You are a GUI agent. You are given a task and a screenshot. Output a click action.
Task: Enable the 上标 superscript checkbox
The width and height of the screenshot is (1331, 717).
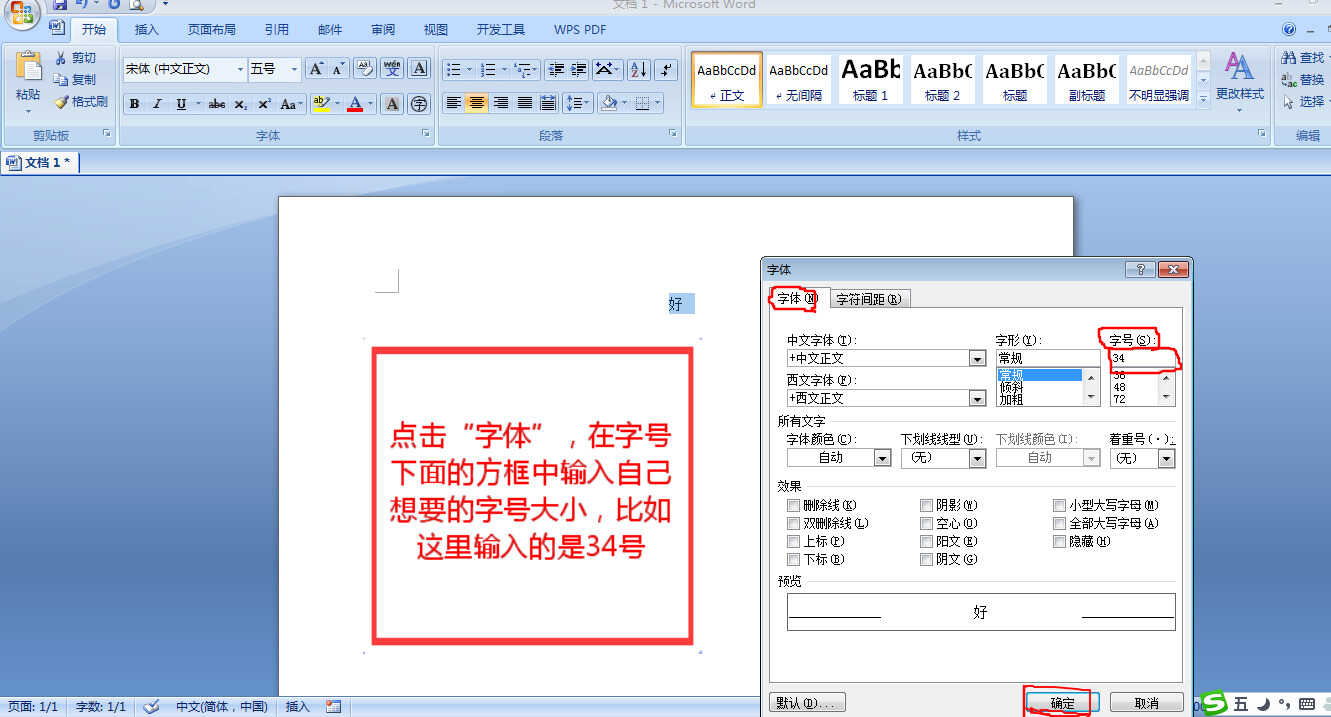pyautogui.click(x=794, y=542)
